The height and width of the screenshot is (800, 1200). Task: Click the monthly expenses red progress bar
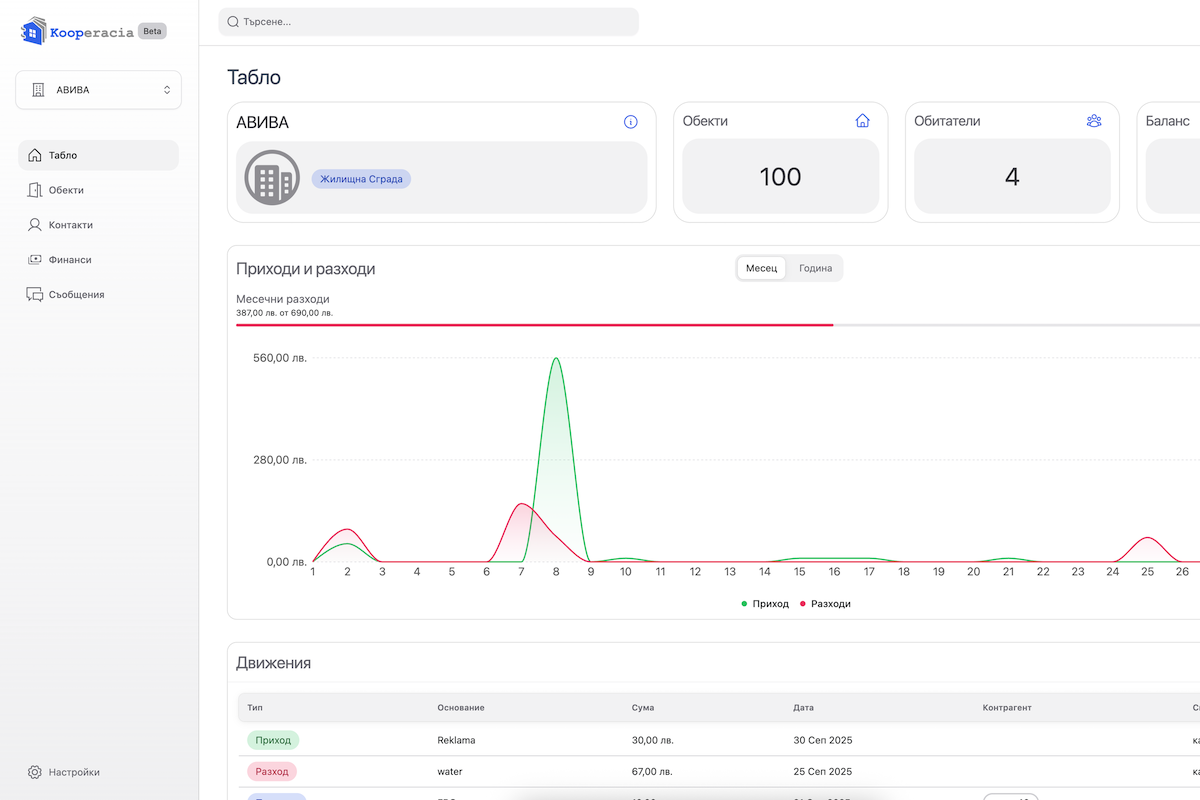coord(534,325)
